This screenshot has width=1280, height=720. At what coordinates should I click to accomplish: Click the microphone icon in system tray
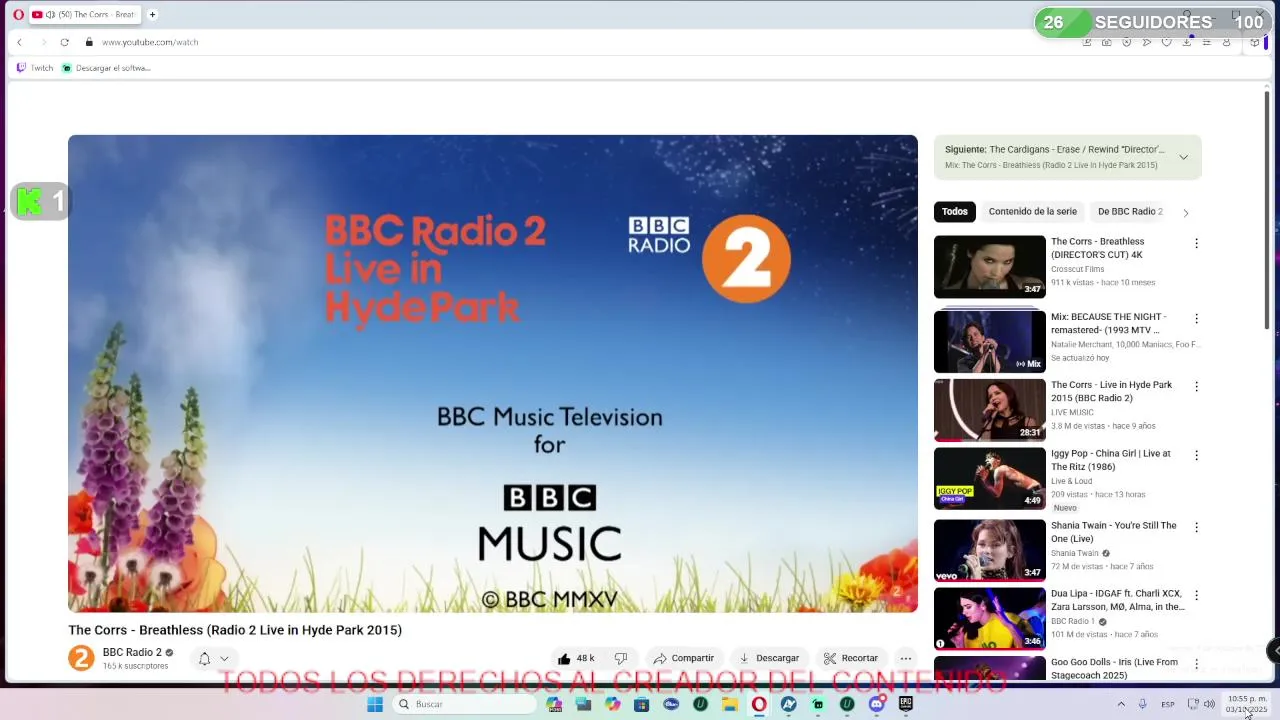tap(1142, 704)
